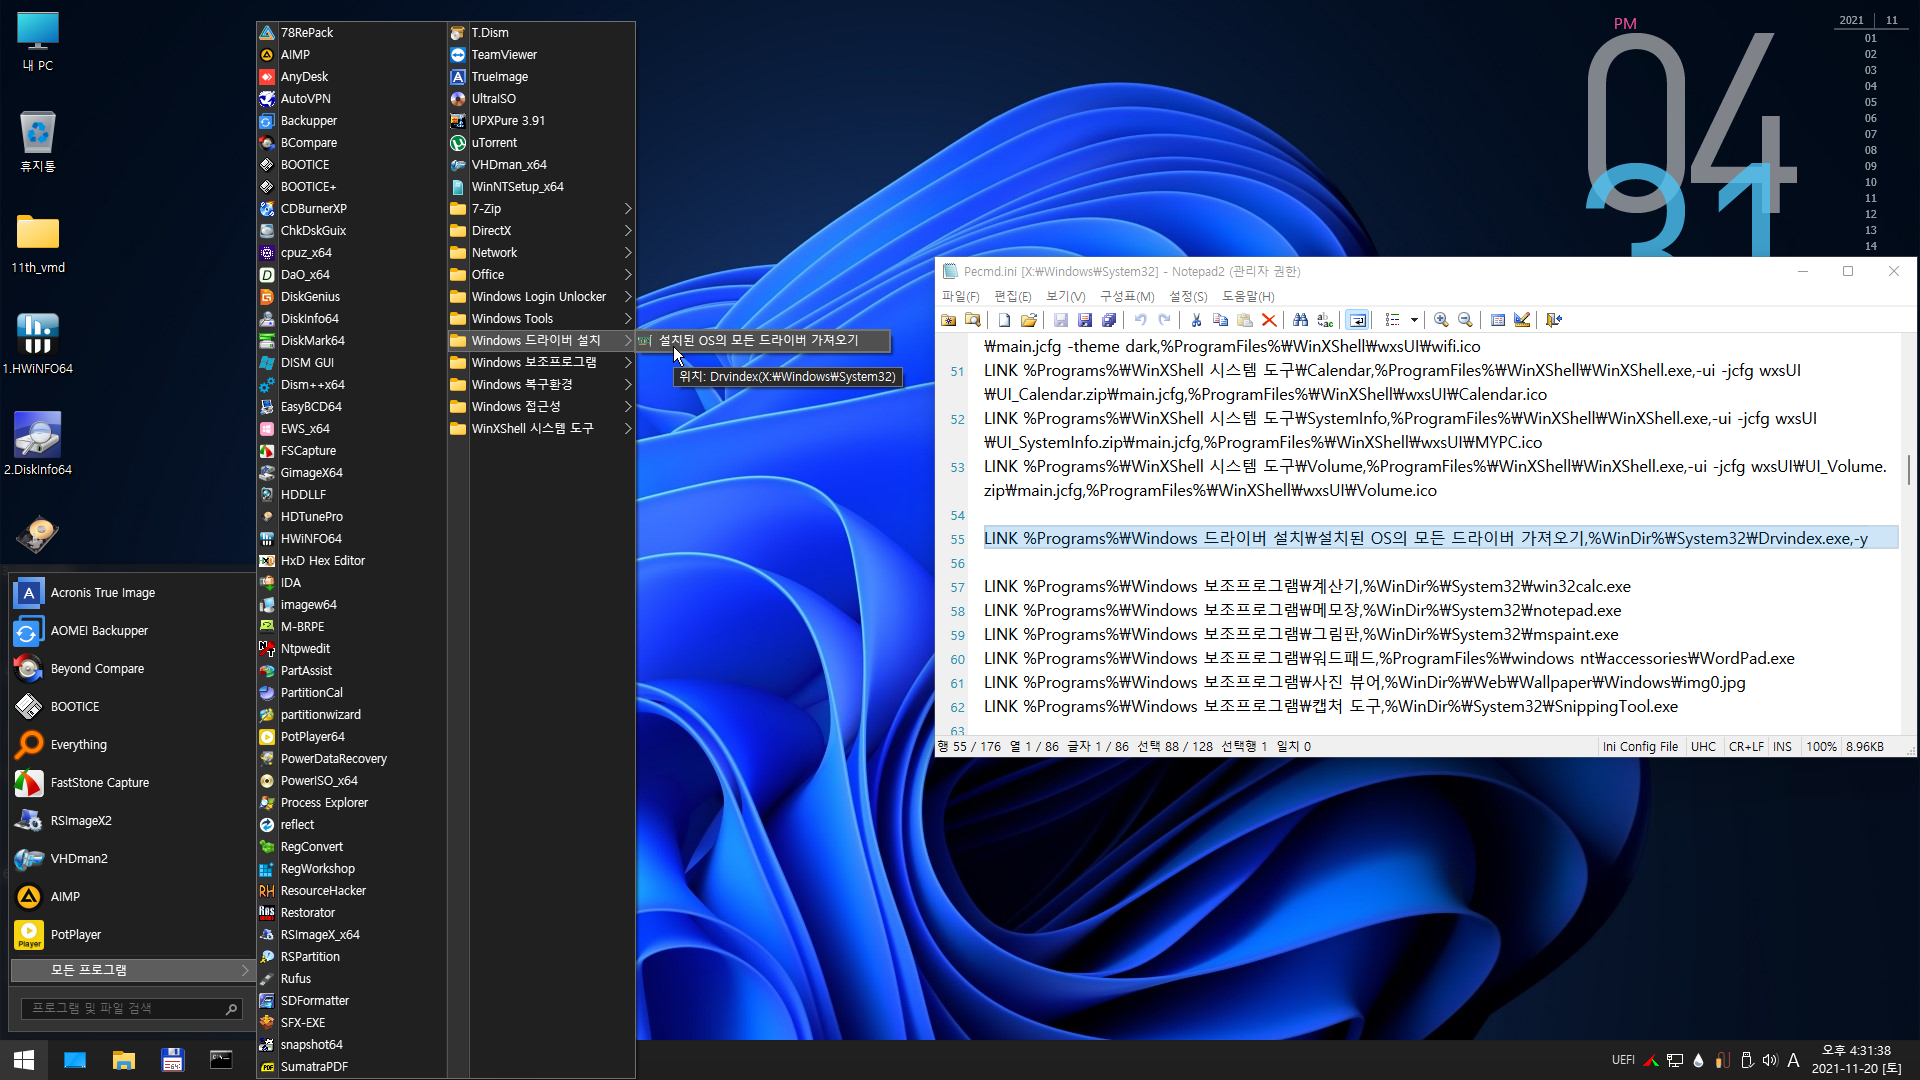The height and width of the screenshot is (1080, 1920).
Task: Click the Save Copy icon in Notepad2 toolbar
Action: (1108, 320)
